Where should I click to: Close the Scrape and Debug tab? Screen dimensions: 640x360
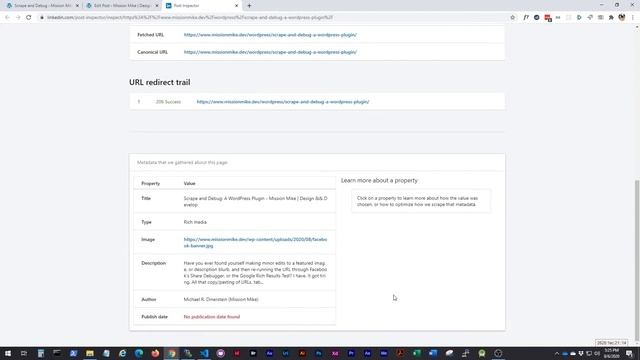pyautogui.click(x=77, y=6)
